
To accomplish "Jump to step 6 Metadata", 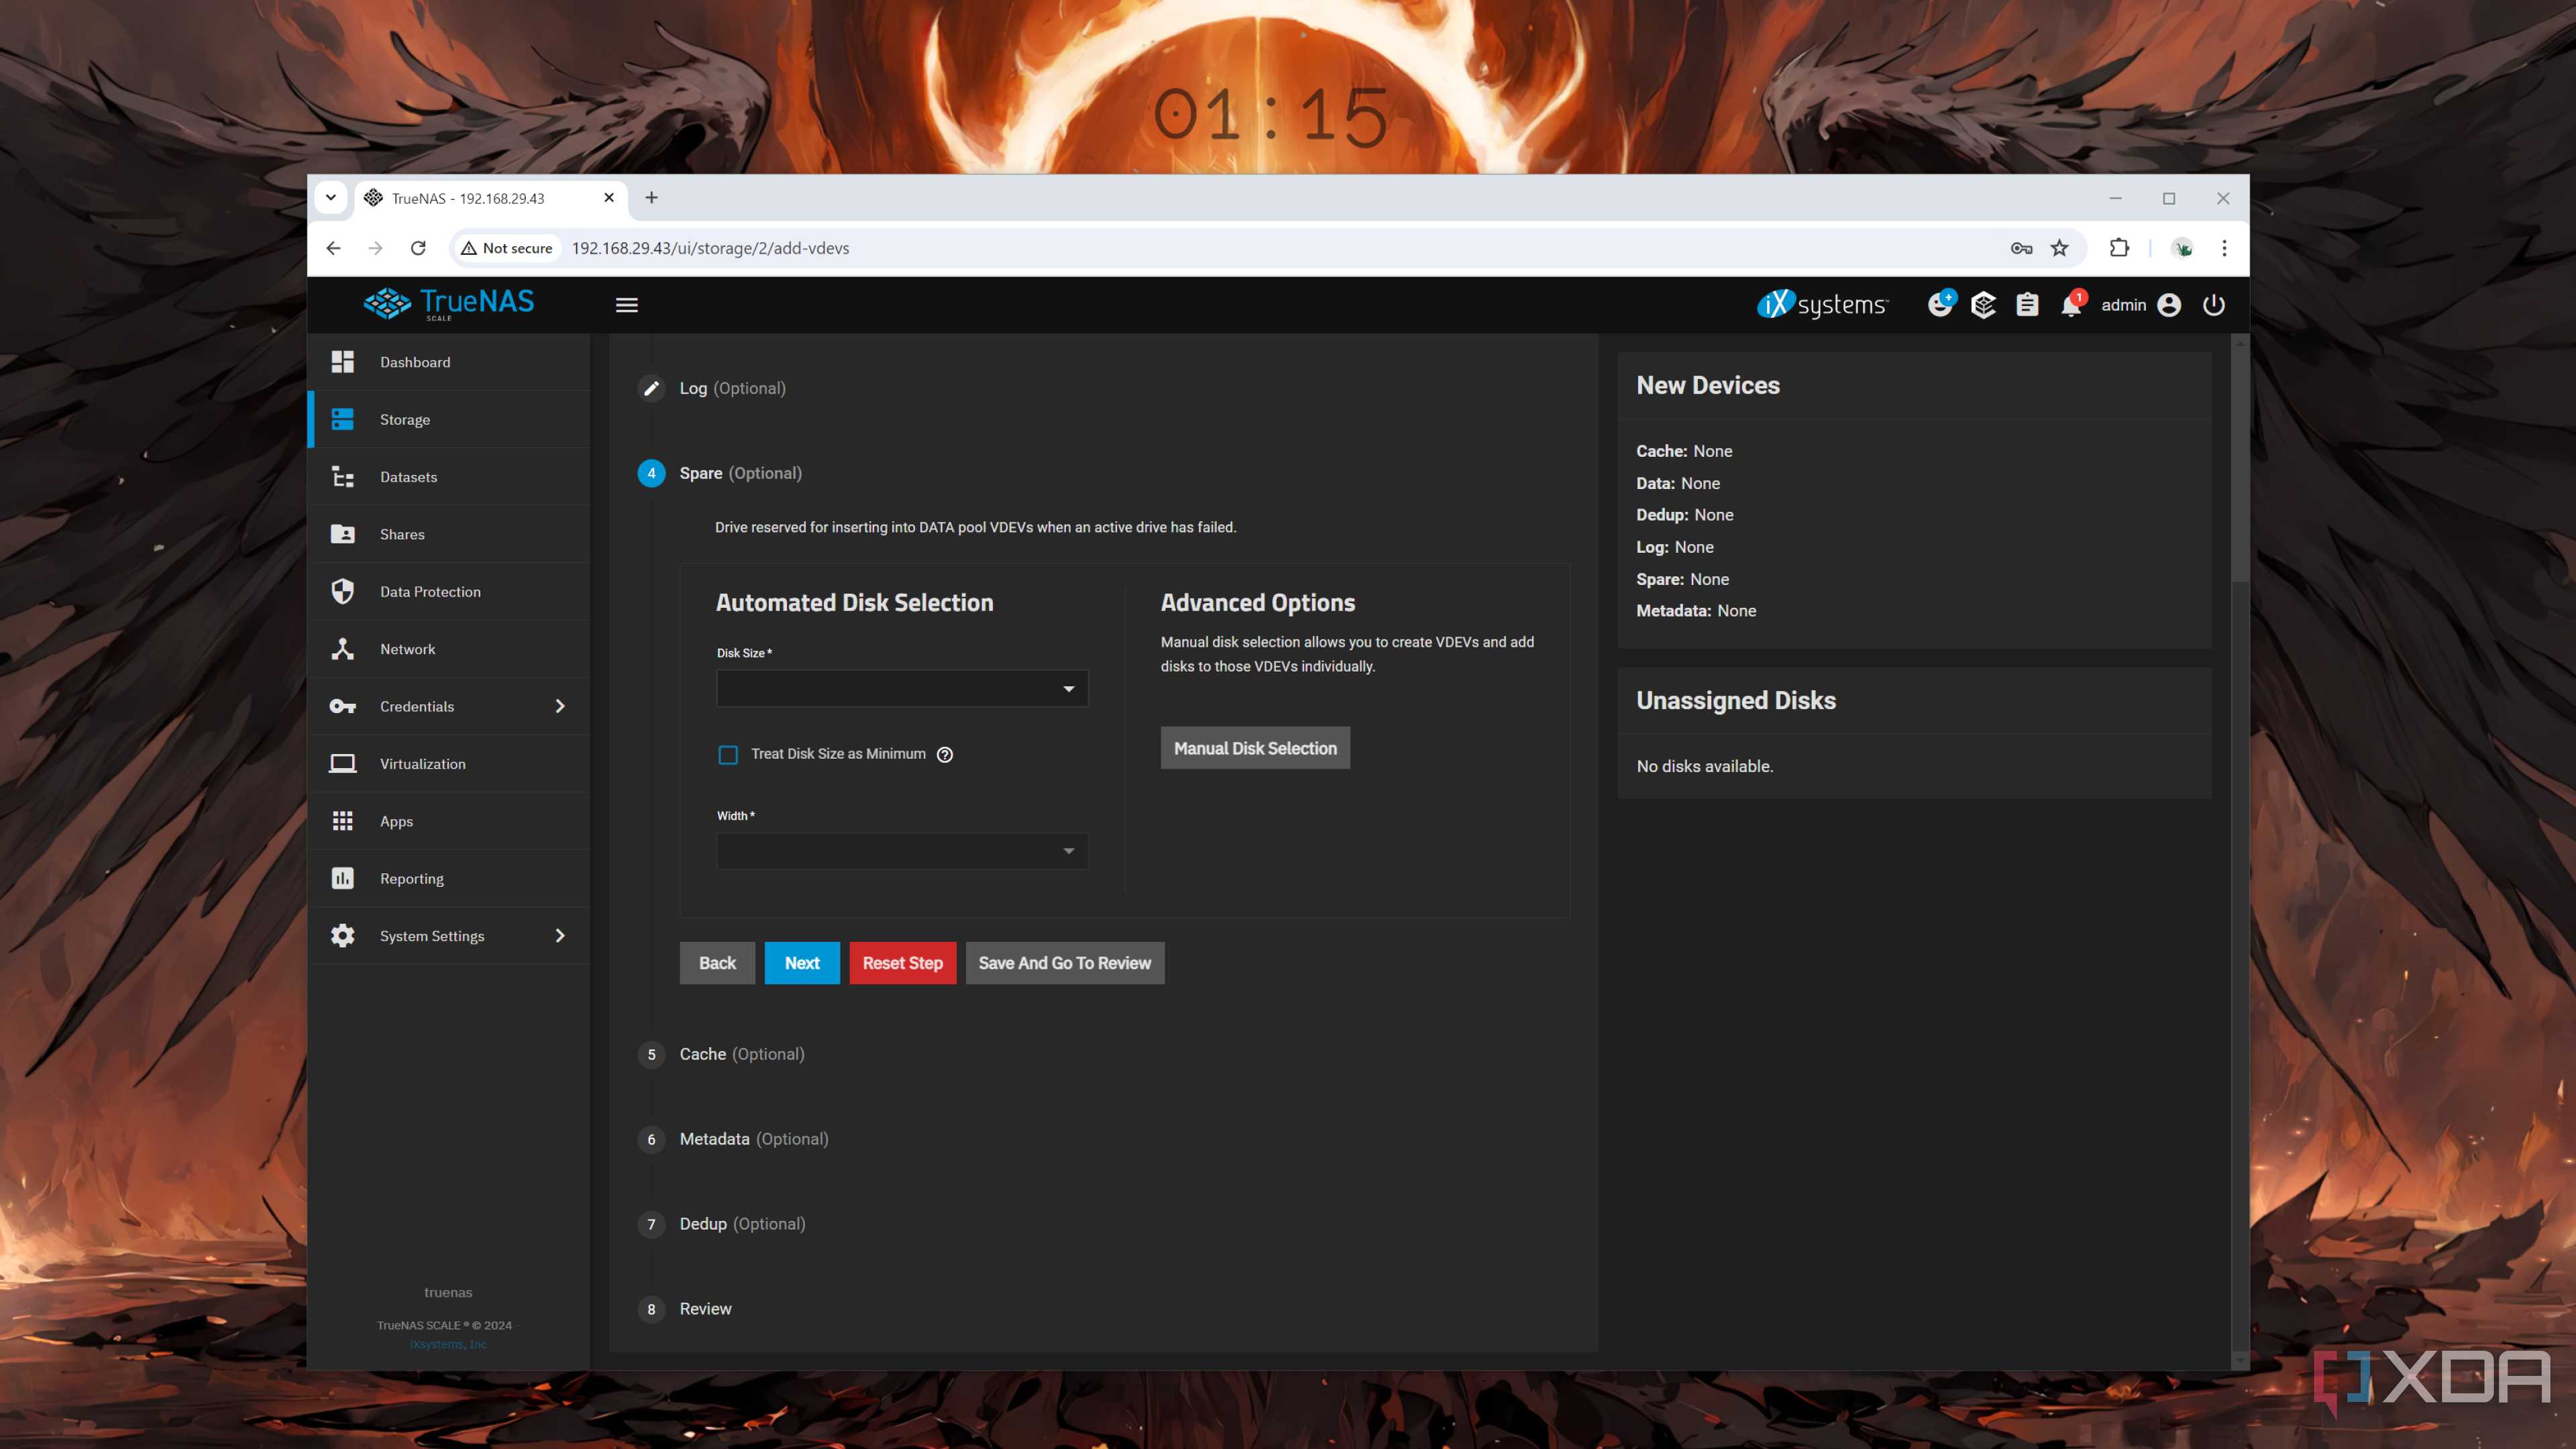I will point(733,1139).
